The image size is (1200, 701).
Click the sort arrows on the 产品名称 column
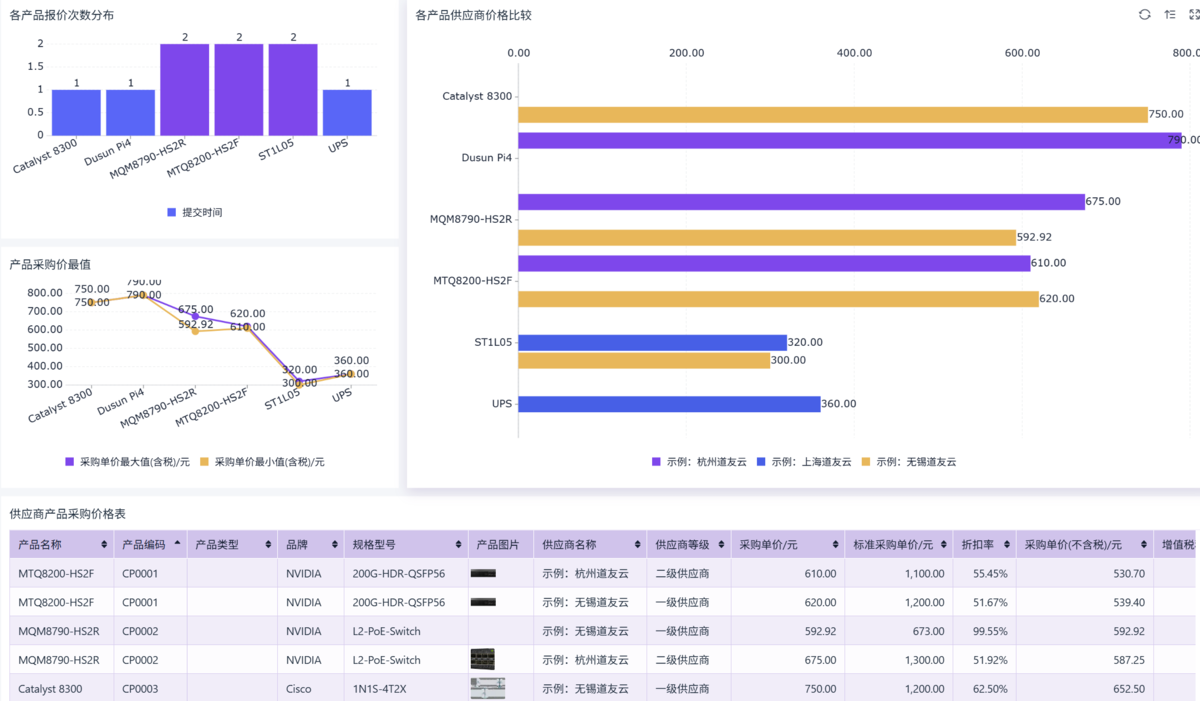[x=105, y=545]
